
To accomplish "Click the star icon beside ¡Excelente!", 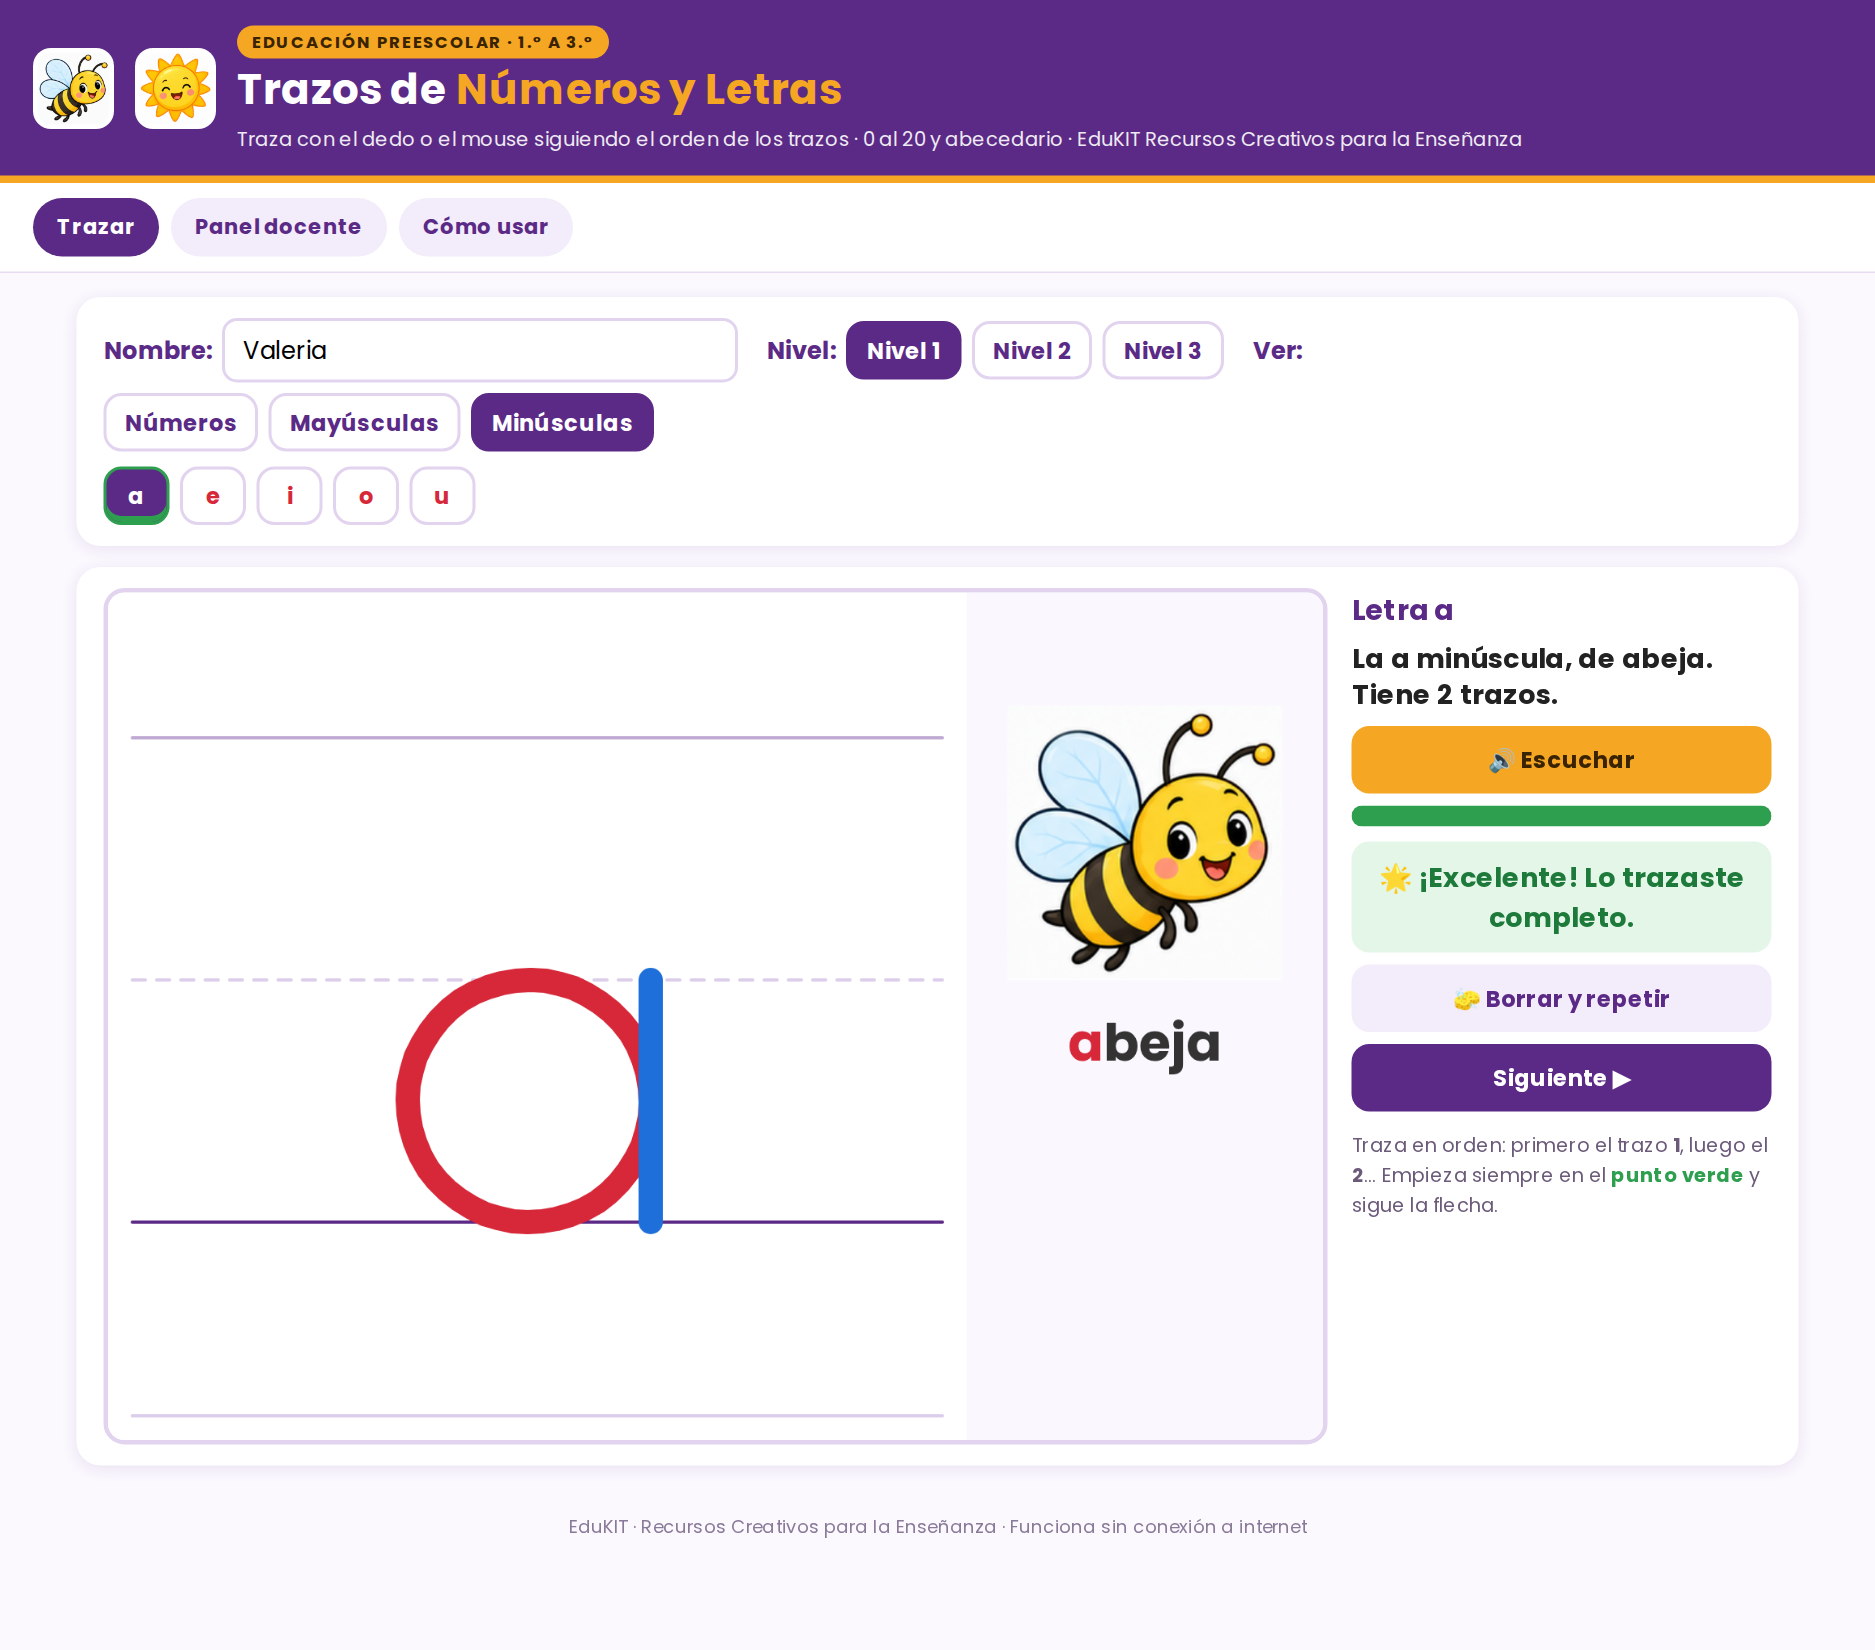I will click(x=1395, y=878).
